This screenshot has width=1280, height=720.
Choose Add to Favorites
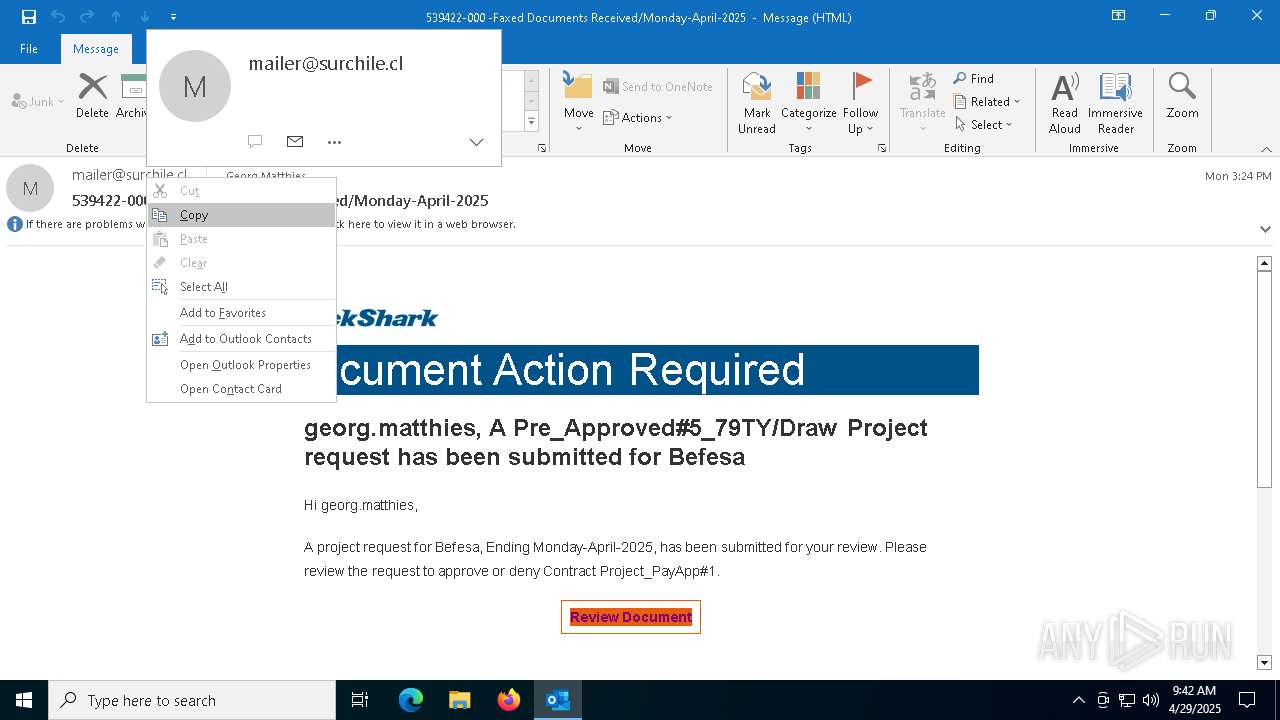(241, 313)
